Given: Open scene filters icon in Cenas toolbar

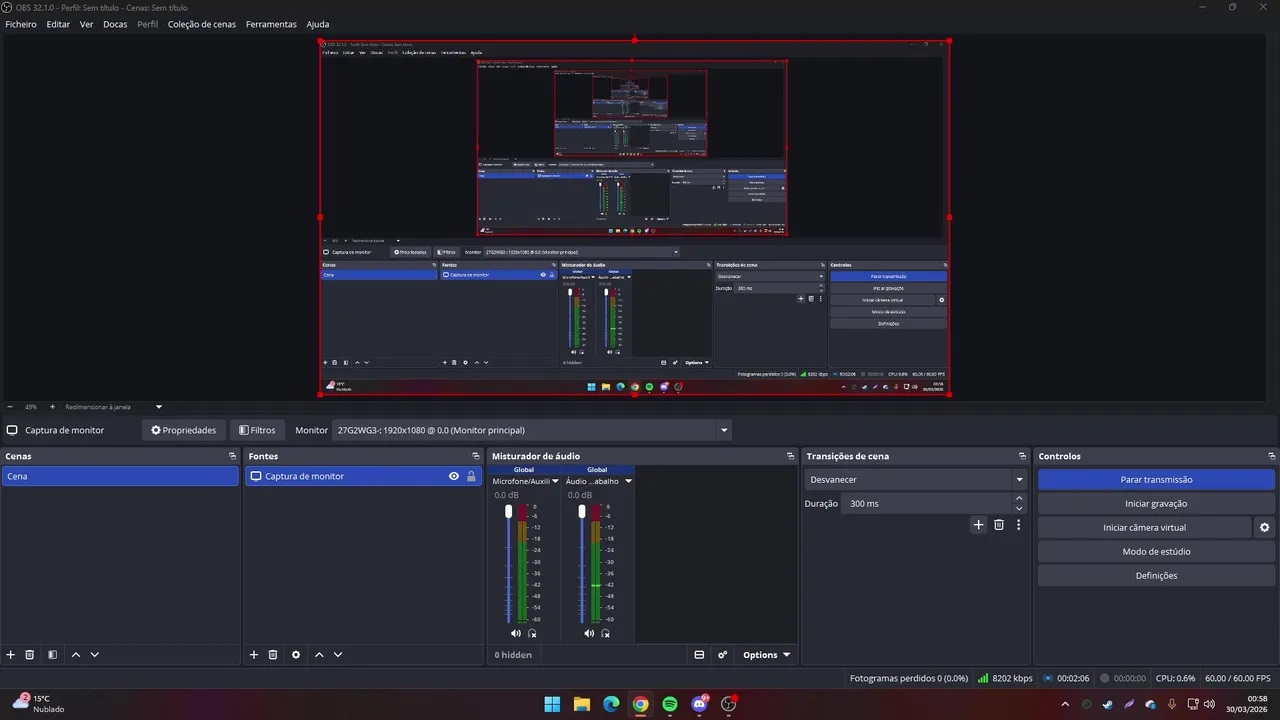Looking at the screenshot, I should pos(52,655).
